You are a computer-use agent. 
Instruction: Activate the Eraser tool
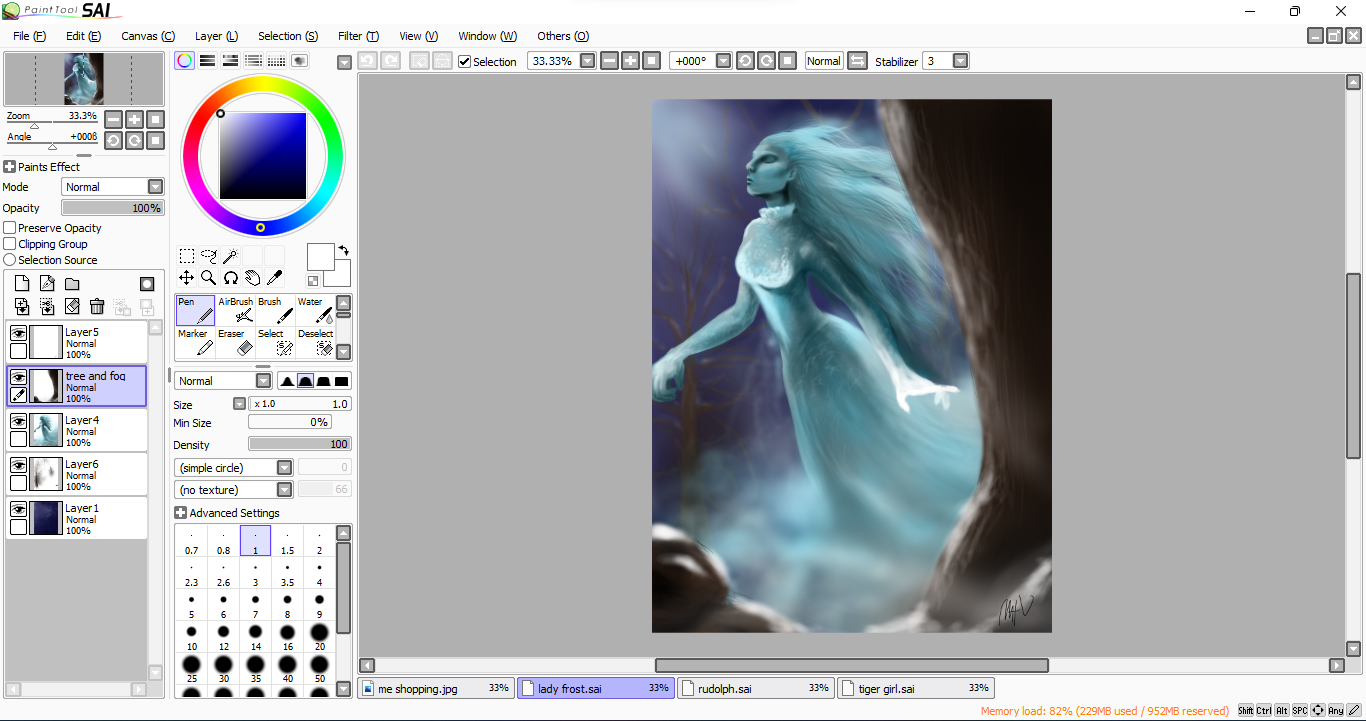click(x=236, y=342)
